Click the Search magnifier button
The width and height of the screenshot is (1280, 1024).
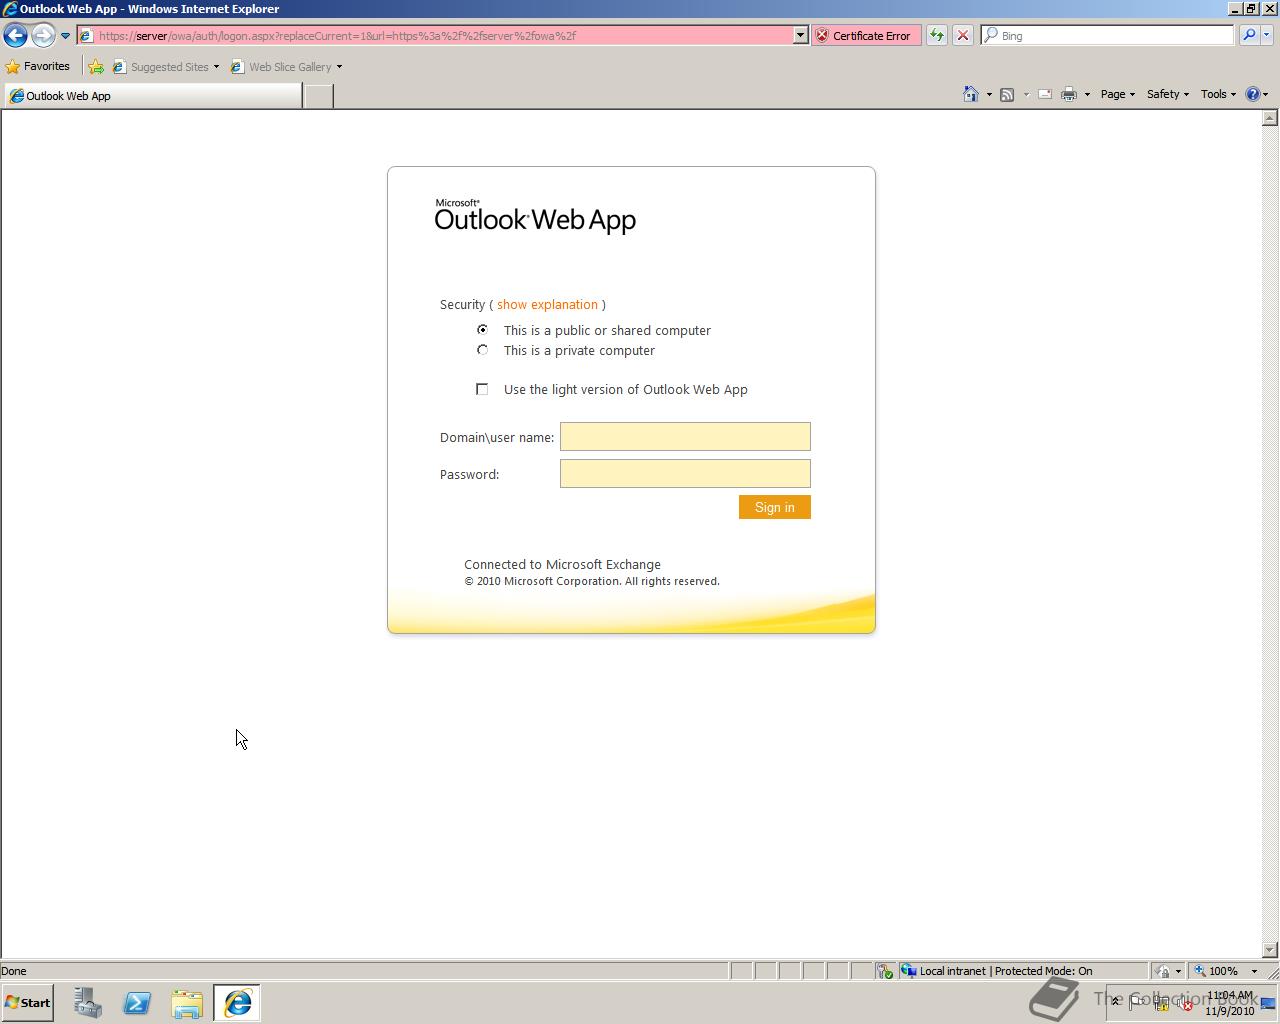pyautogui.click(x=1248, y=36)
